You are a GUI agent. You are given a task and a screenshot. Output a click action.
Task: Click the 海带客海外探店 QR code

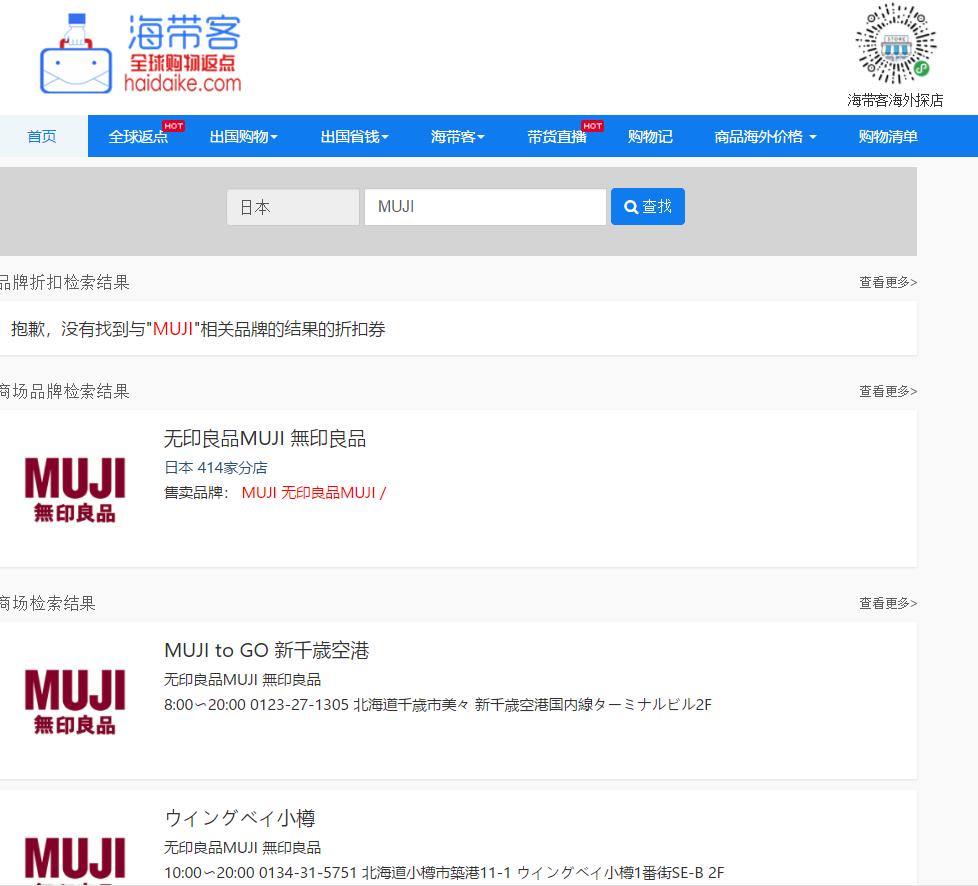895,45
